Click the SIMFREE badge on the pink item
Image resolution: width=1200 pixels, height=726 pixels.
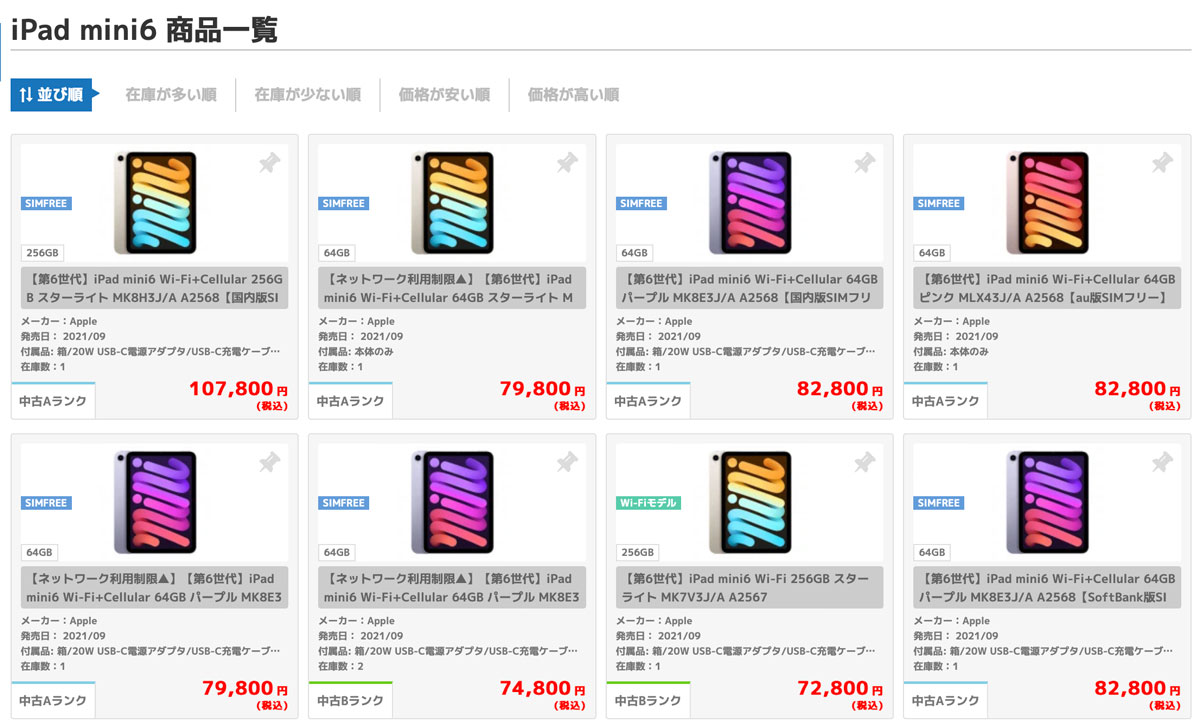tap(938, 203)
